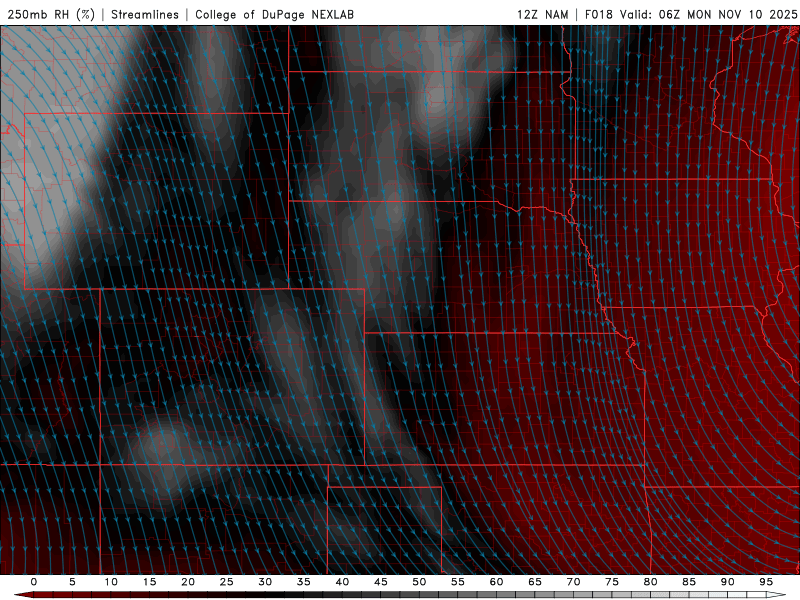Click the colorbar label "75"

point(612,582)
